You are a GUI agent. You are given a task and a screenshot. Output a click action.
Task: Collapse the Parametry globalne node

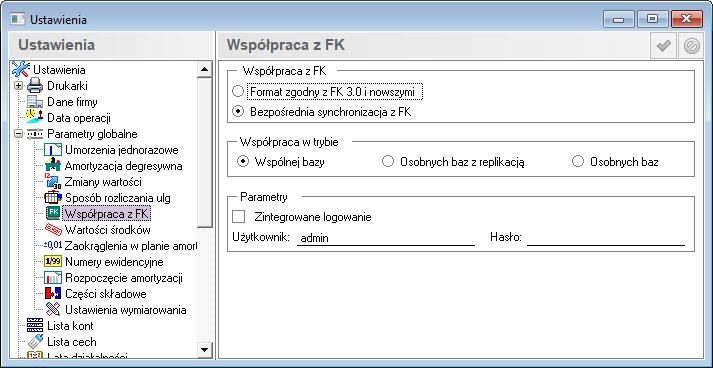[x=18, y=134]
